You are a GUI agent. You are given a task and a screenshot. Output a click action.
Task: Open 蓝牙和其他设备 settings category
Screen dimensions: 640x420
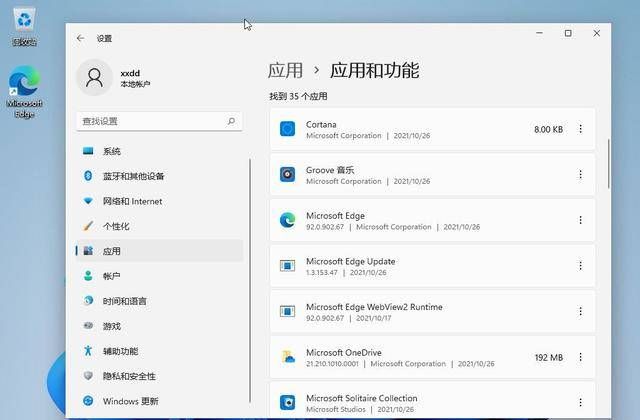[159, 176]
